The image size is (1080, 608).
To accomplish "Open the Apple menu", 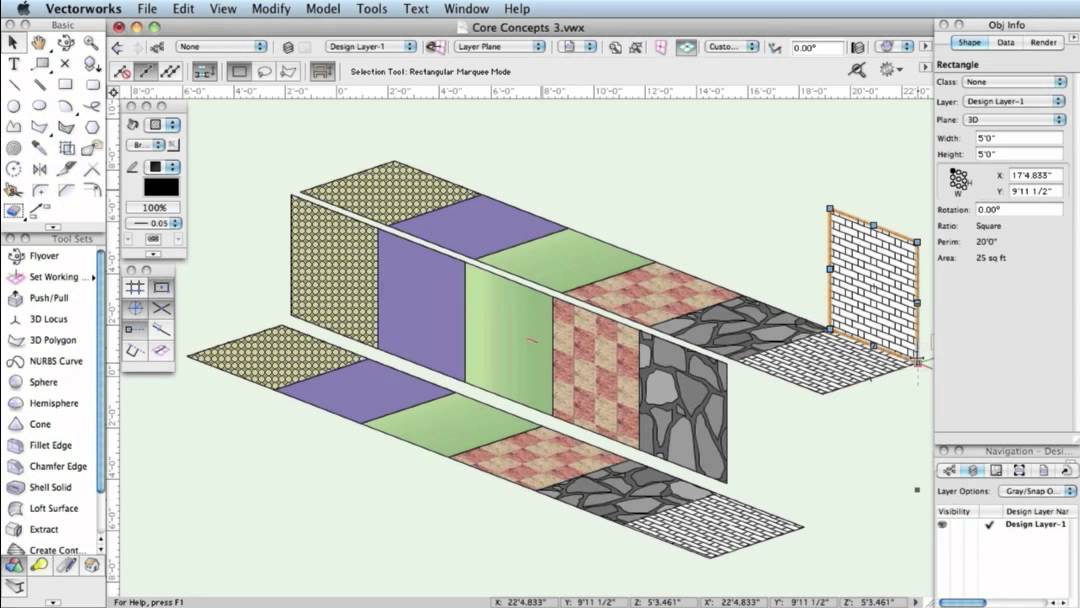I will coord(23,9).
